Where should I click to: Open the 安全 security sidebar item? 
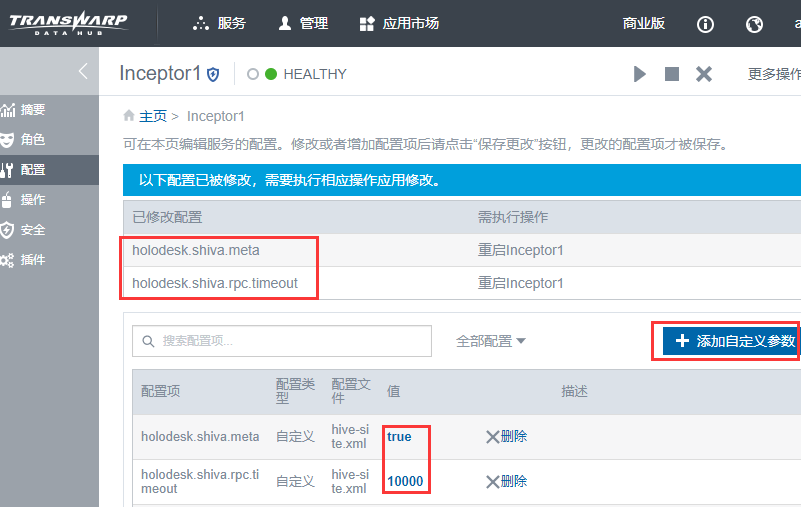(x=32, y=230)
